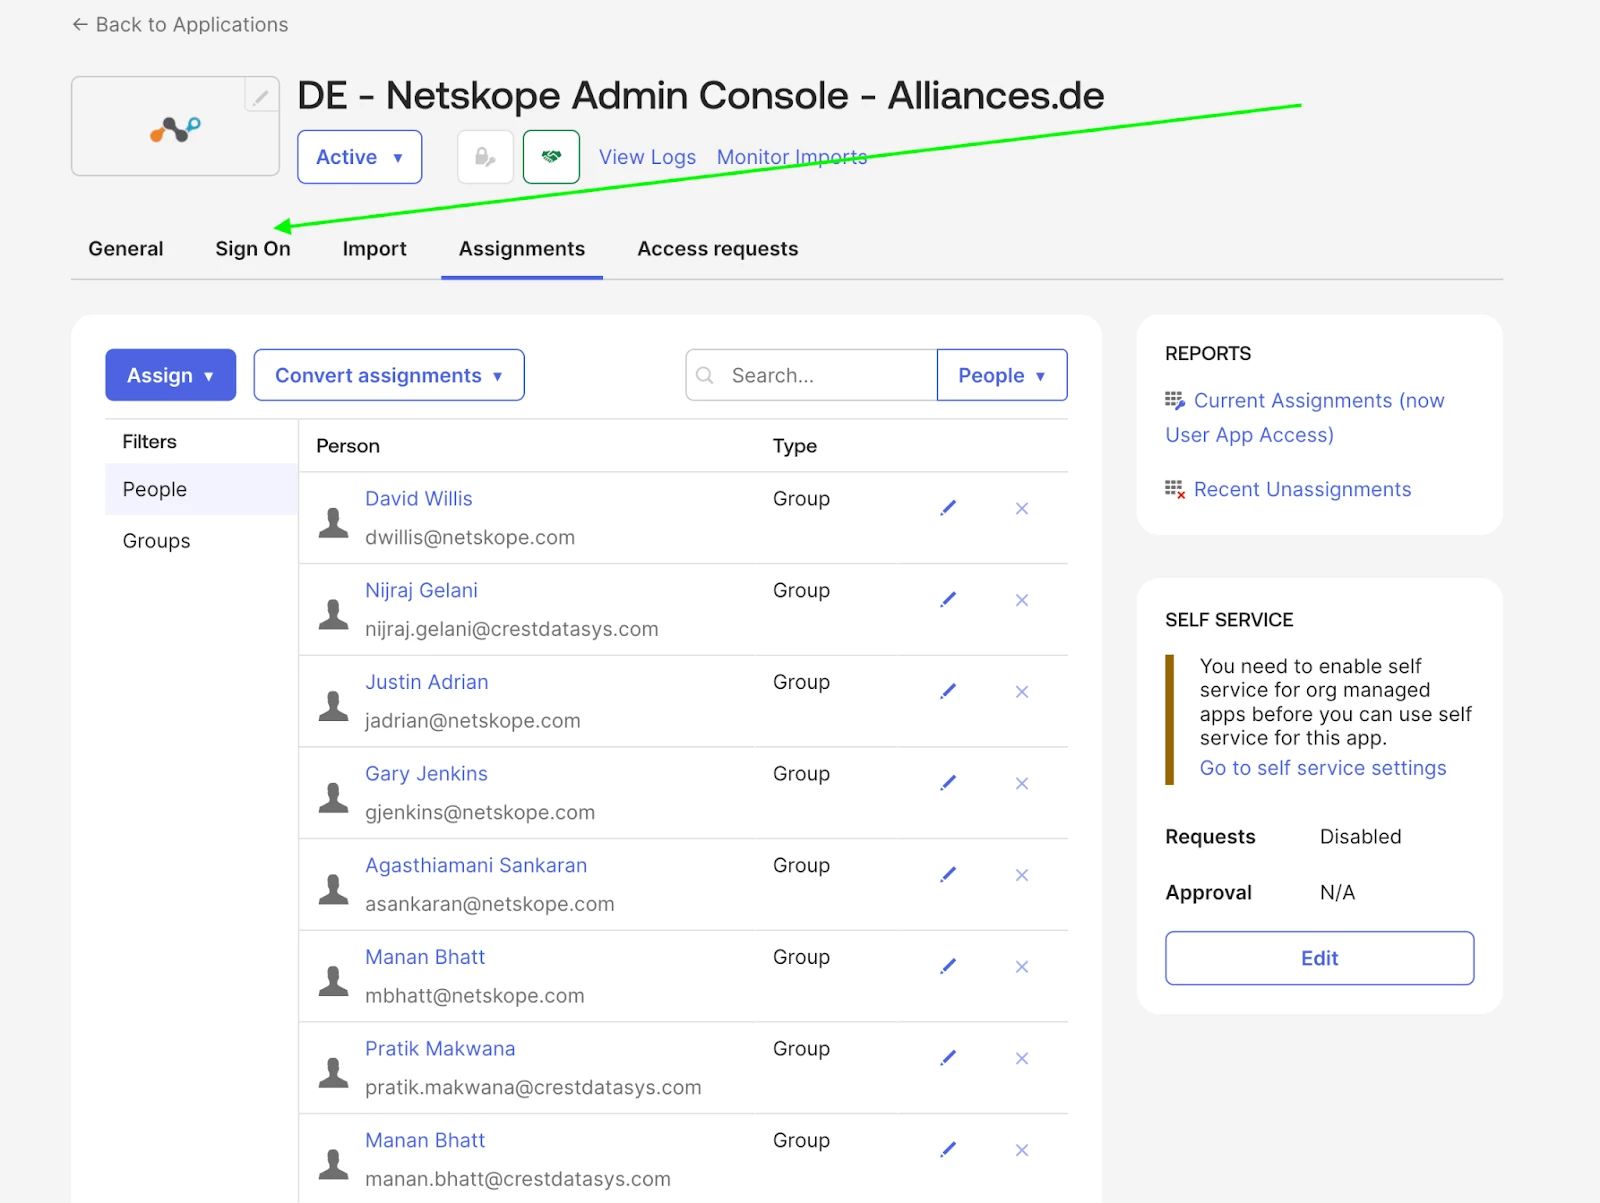Click the green handshake icon button
Viewport: 1600px width, 1203px height.
click(x=551, y=157)
